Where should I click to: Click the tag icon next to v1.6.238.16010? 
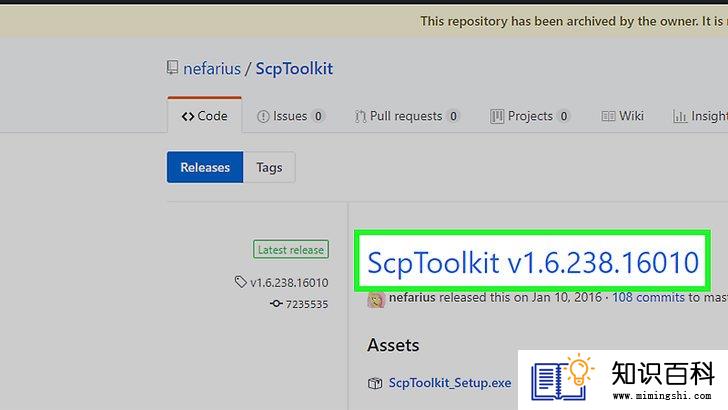coord(240,281)
